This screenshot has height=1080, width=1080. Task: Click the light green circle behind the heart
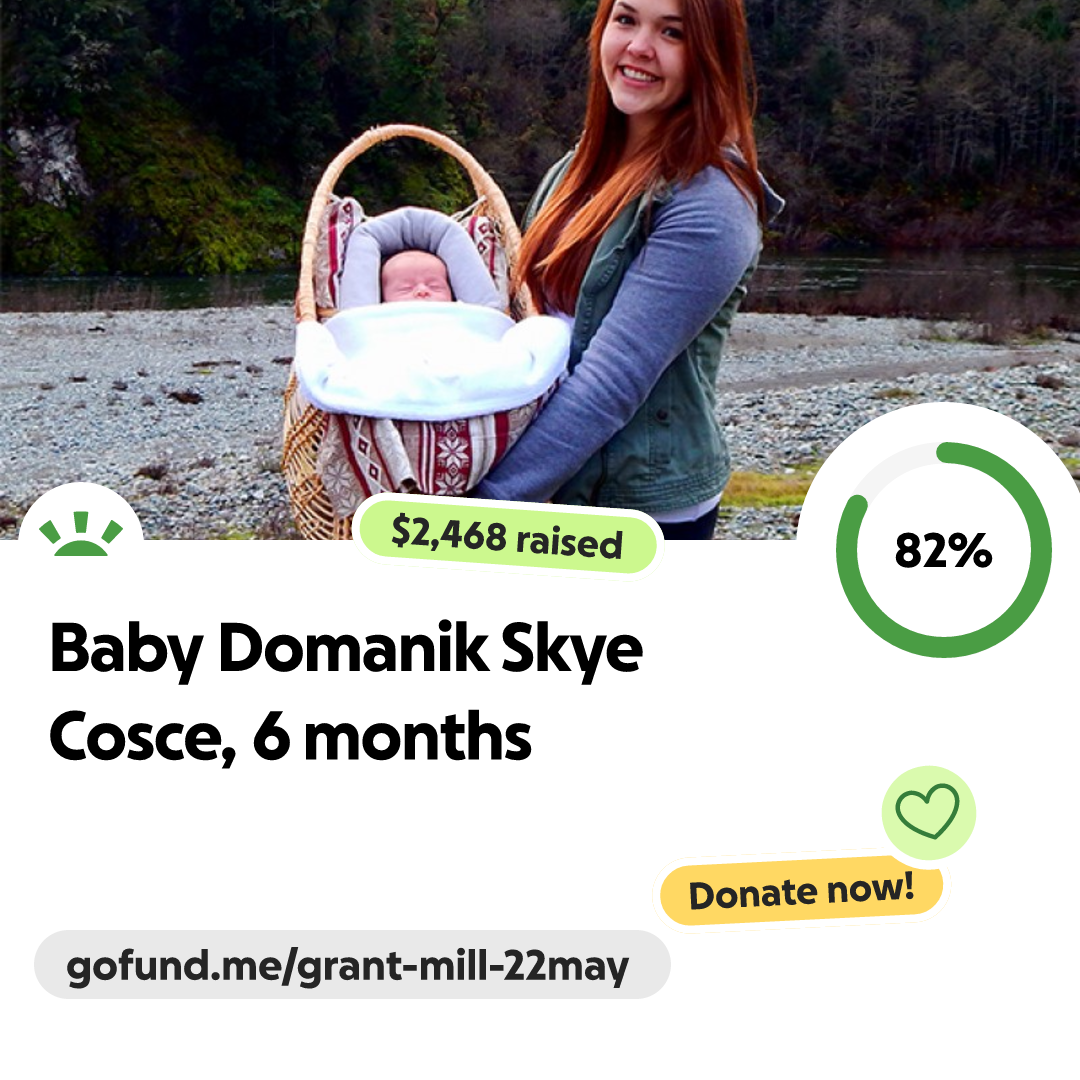coord(928,813)
